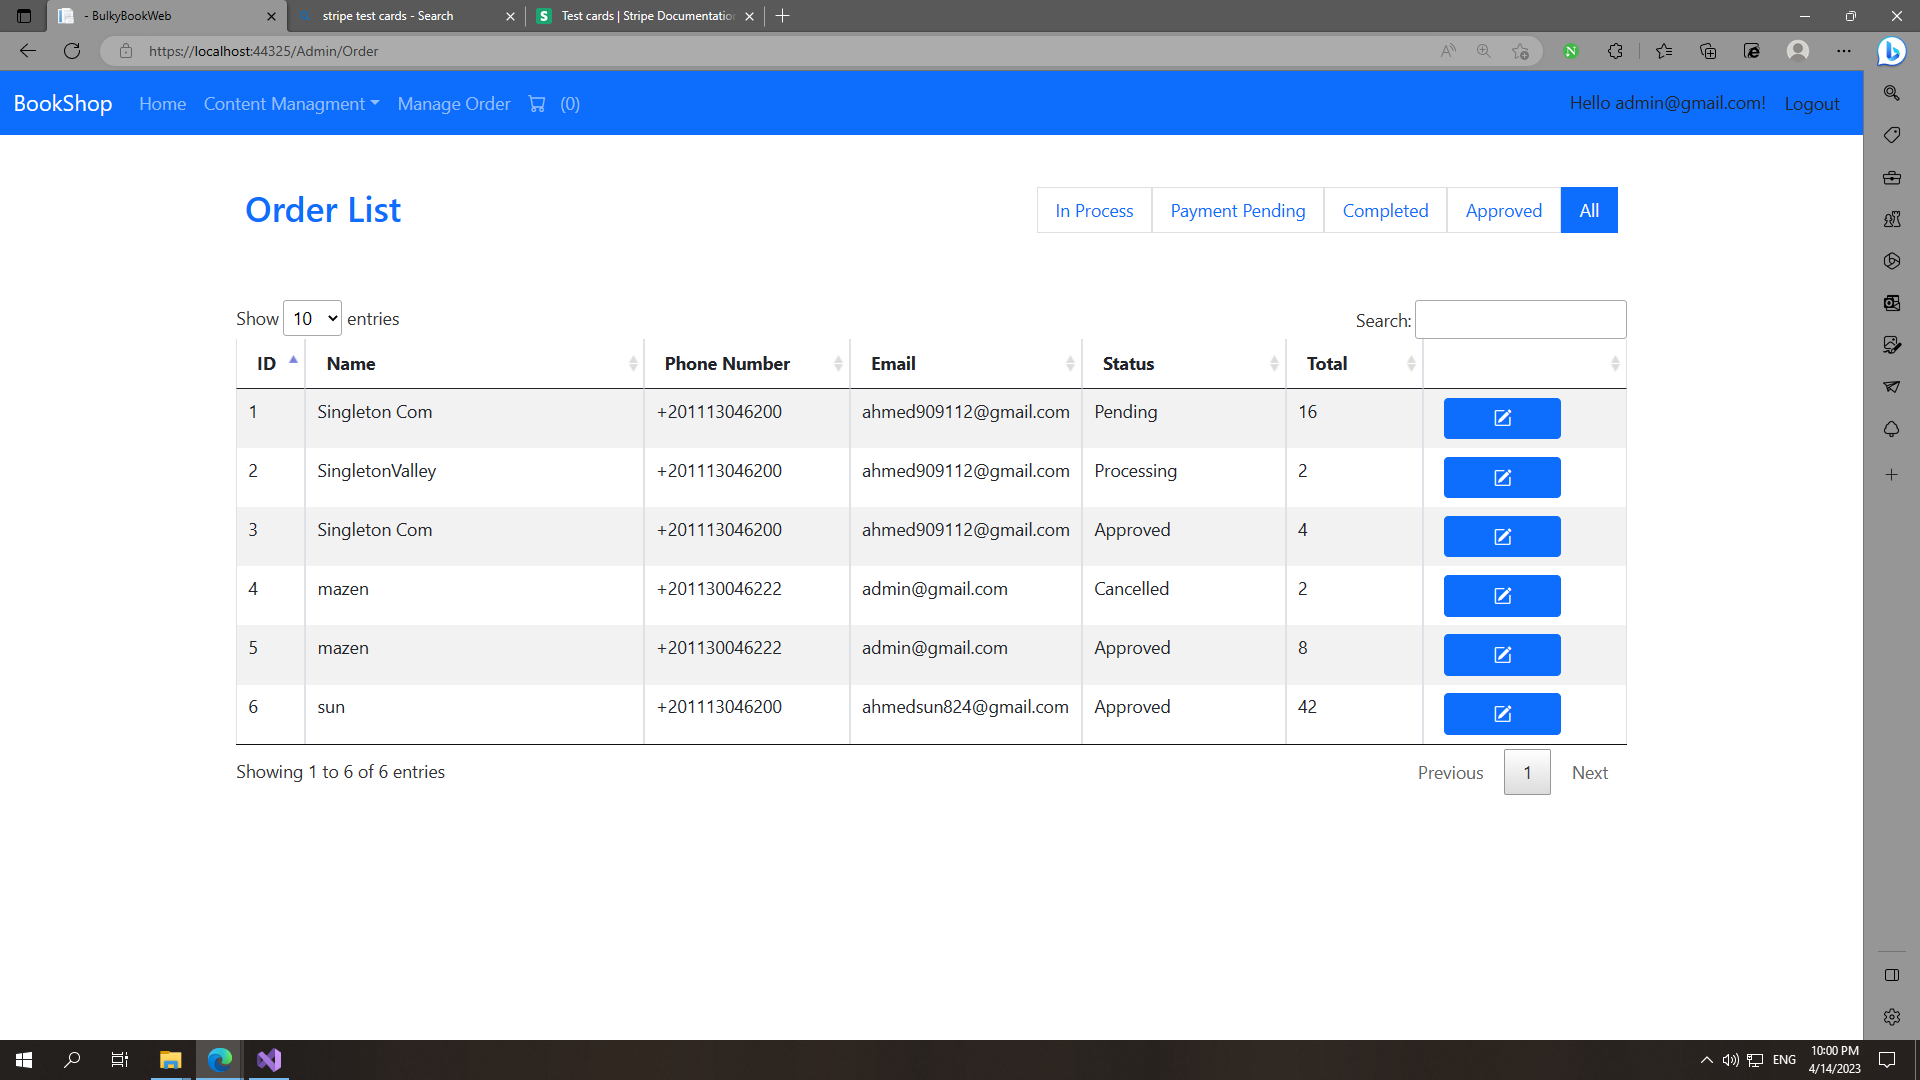Click the edit icon for order ID 4
Screen dimensions: 1920x1080
click(1501, 596)
